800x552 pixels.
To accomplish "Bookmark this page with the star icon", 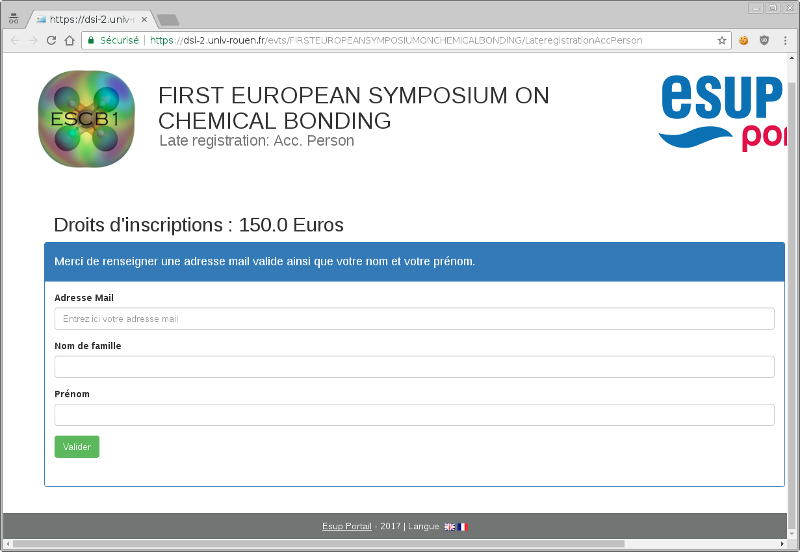I will [722, 41].
